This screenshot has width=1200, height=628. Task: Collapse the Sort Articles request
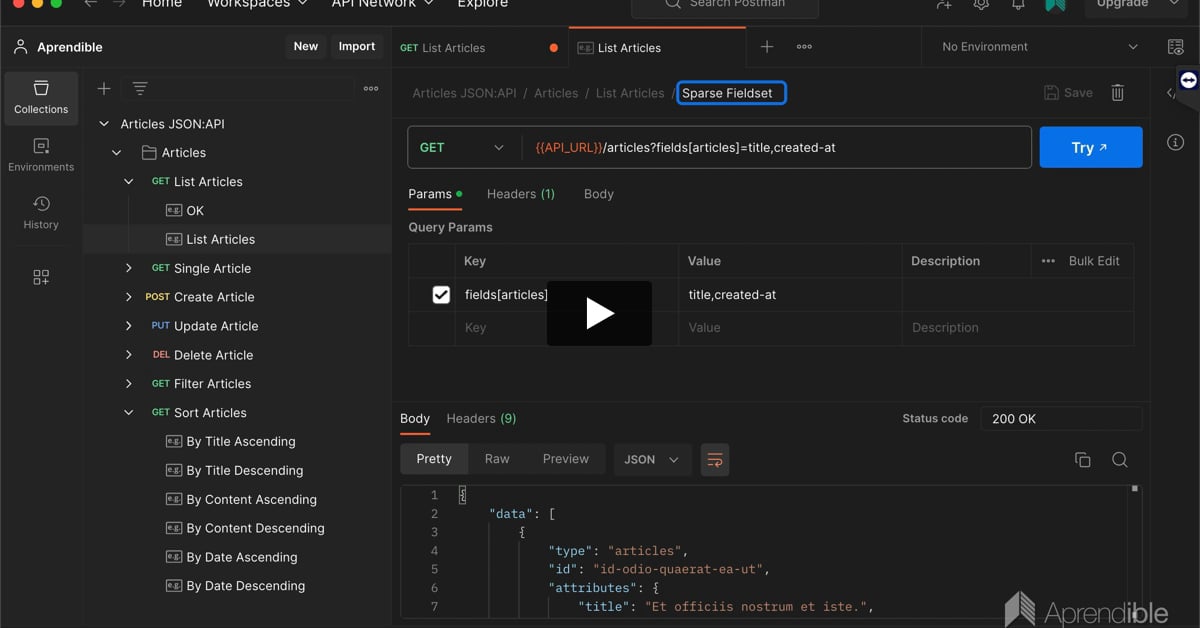[129, 413]
